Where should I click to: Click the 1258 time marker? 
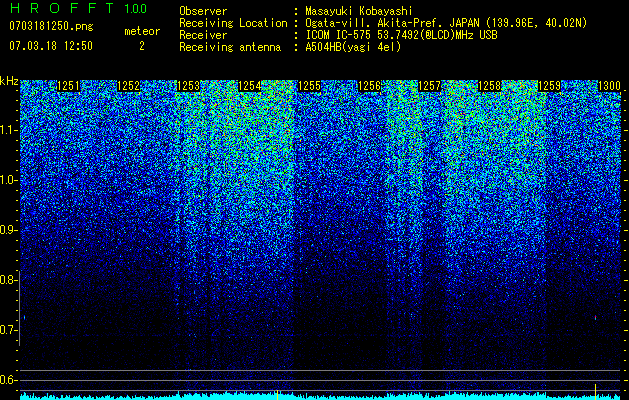490,86
